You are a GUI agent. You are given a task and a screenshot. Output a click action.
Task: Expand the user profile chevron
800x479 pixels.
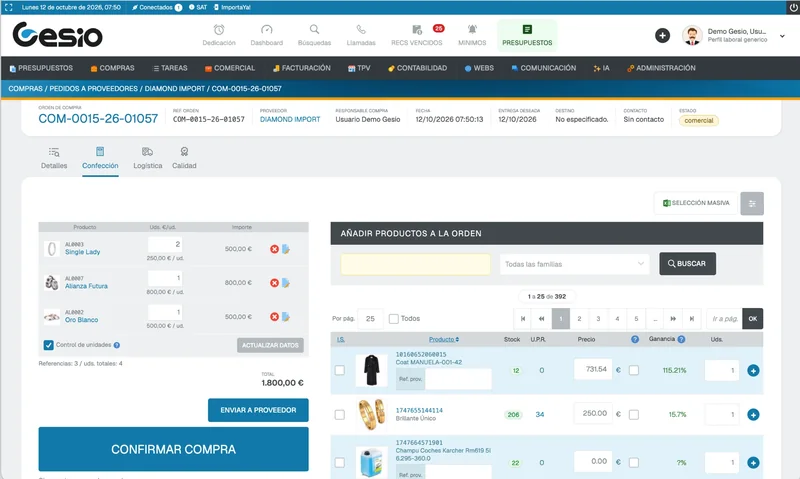tap(782, 36)
